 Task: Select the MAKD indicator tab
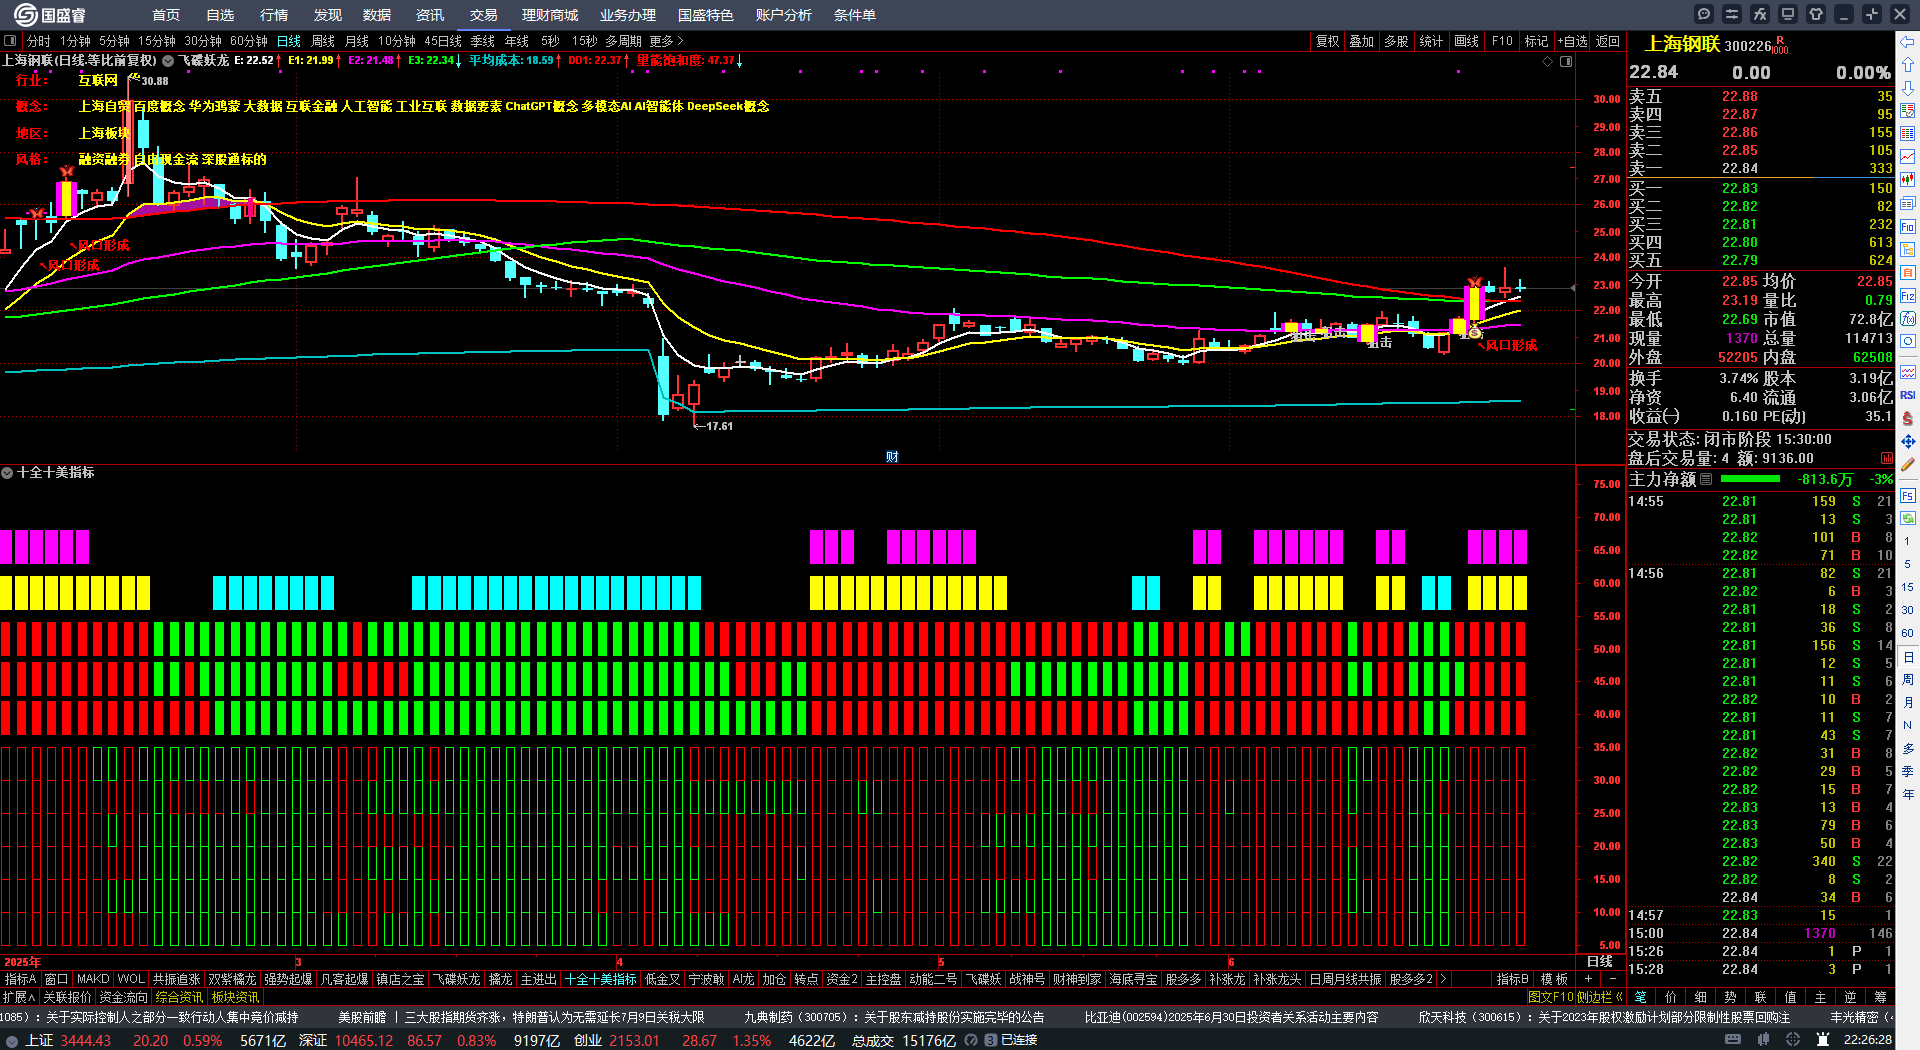(93, 979)
